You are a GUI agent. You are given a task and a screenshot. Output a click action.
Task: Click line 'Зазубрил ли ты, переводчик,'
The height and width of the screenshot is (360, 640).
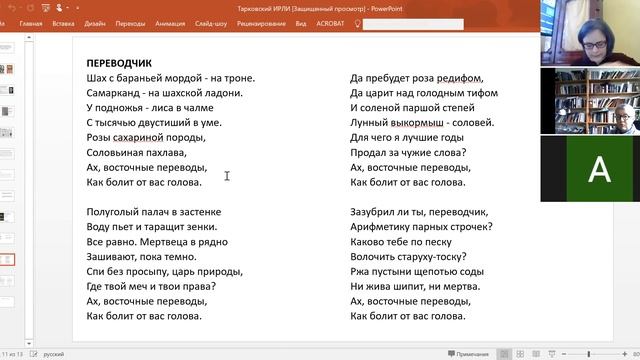(x=419, y=212)
